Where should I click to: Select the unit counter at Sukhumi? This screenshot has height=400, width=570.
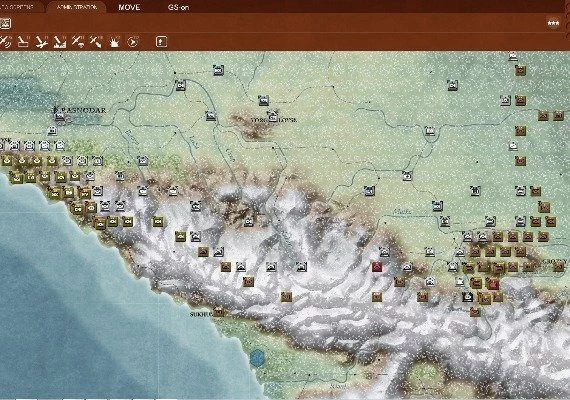tap(218, 312)
